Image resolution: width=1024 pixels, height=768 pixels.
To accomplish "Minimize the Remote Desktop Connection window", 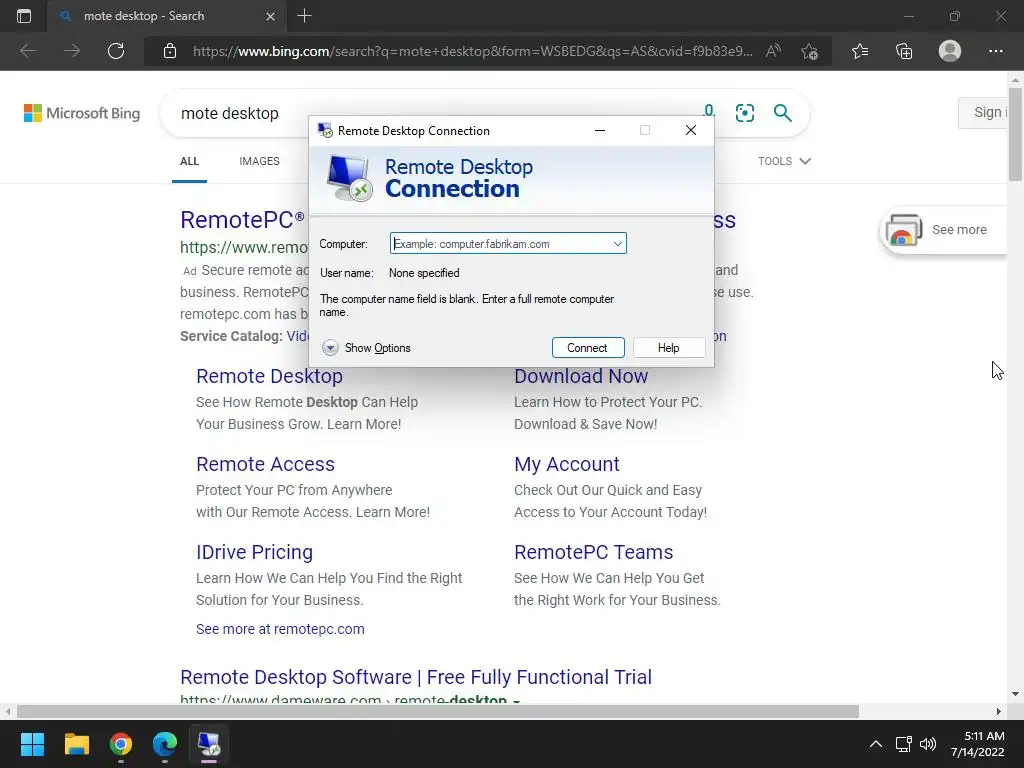I will [x=600, y=130].
